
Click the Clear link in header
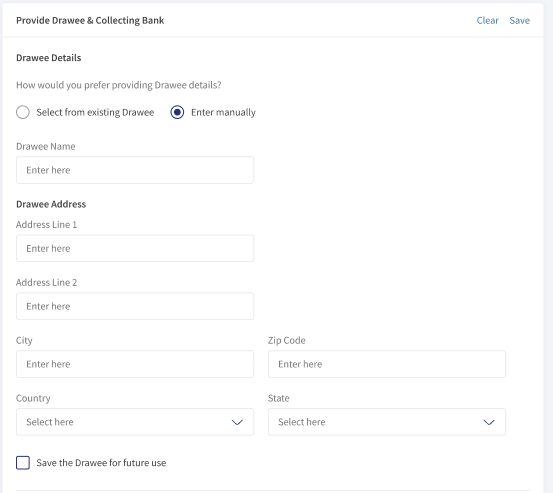click(x=487, y=20)
